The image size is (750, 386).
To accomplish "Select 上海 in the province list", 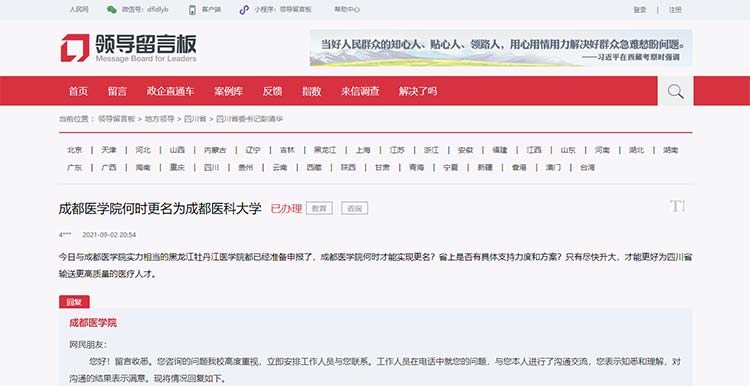I will 363,150.
